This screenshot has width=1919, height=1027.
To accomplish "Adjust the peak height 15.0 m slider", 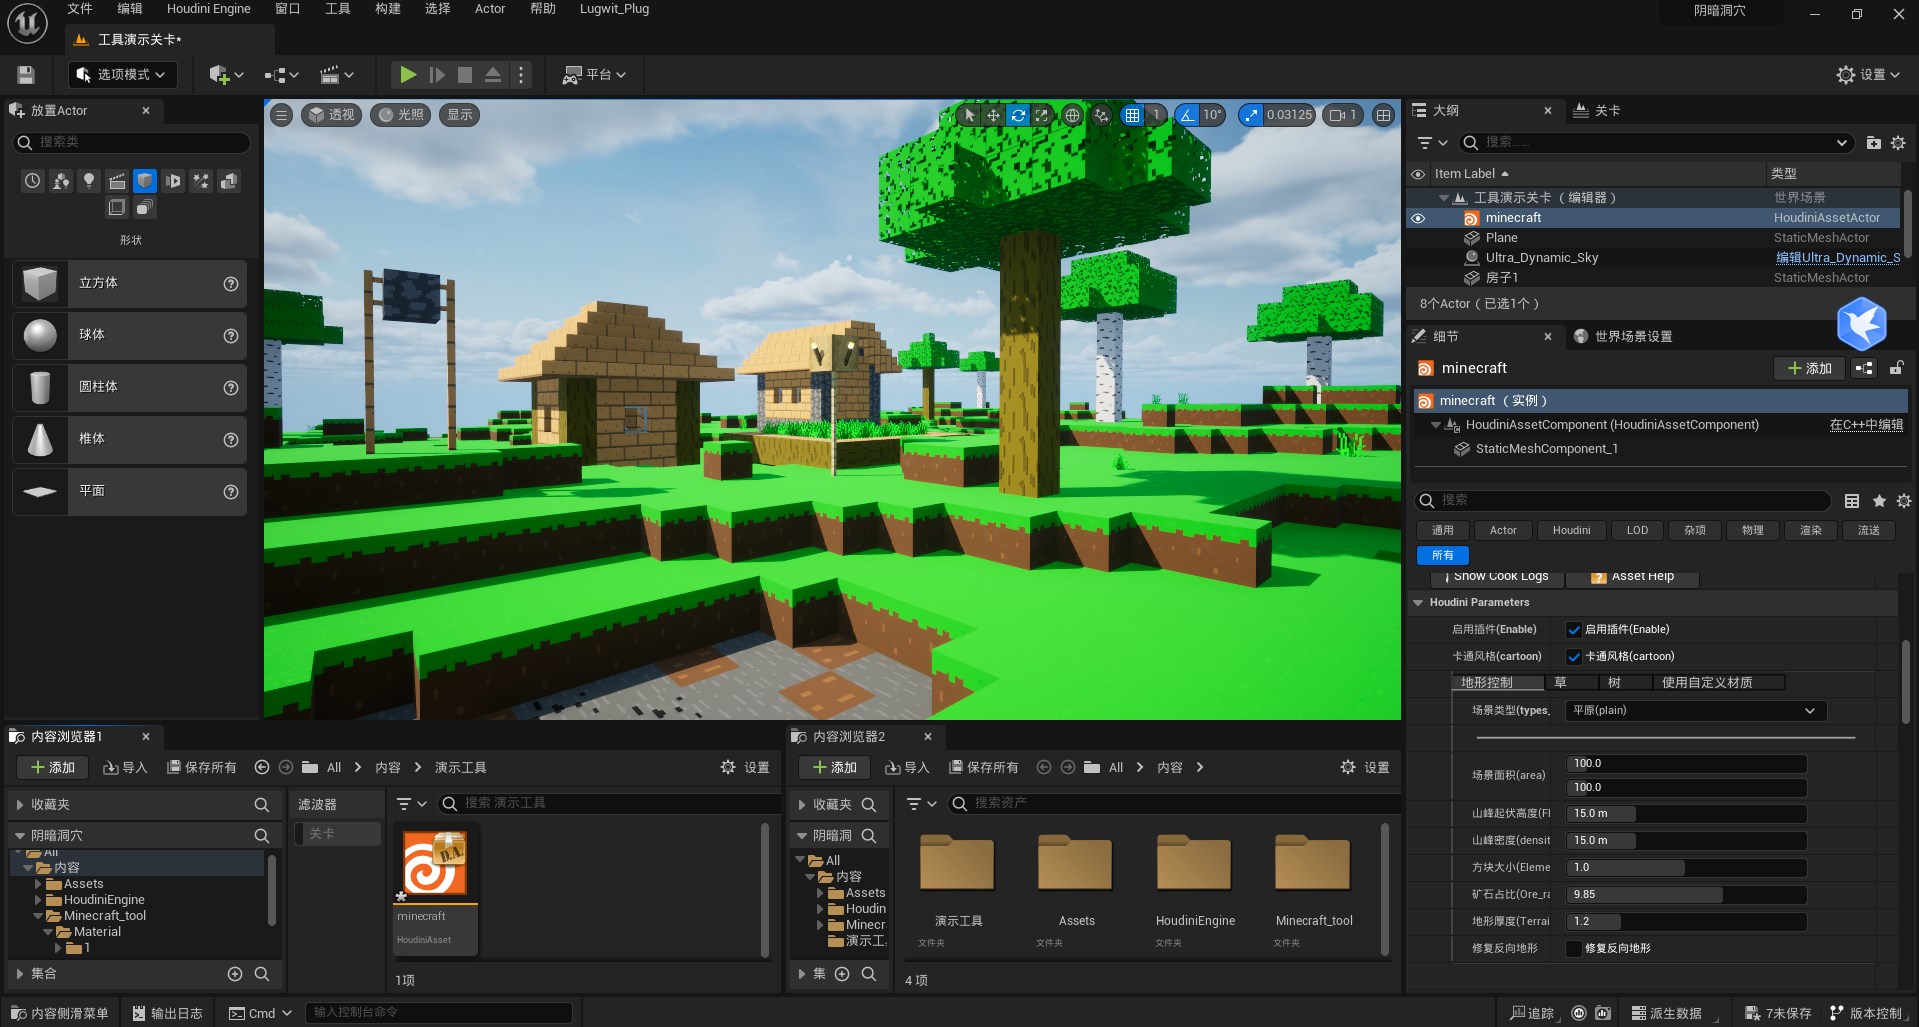I will 1685,814.
